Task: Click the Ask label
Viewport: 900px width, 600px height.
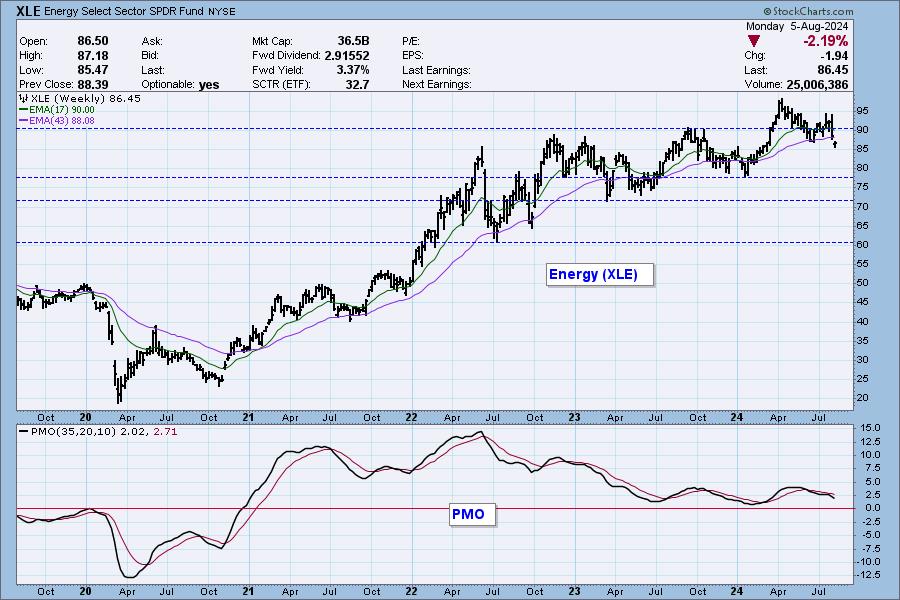Action: (x=152, y=41)
